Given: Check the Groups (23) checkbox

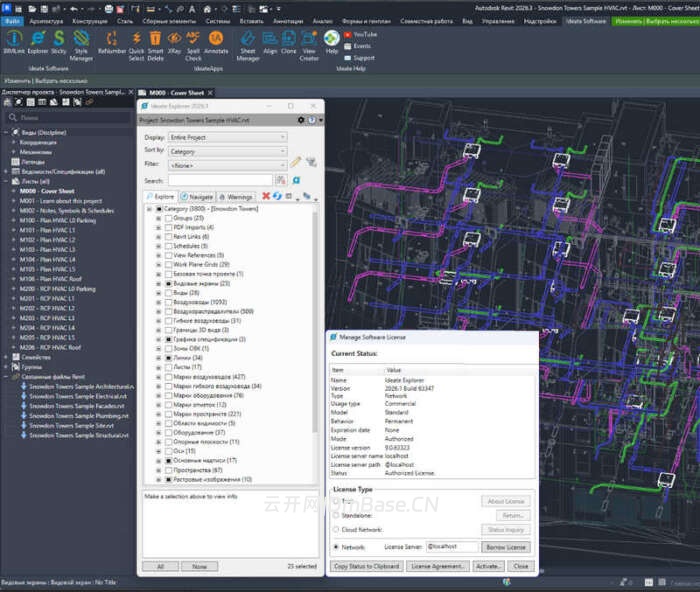Looking at the screenshot, I should click(x=168, y=218).
